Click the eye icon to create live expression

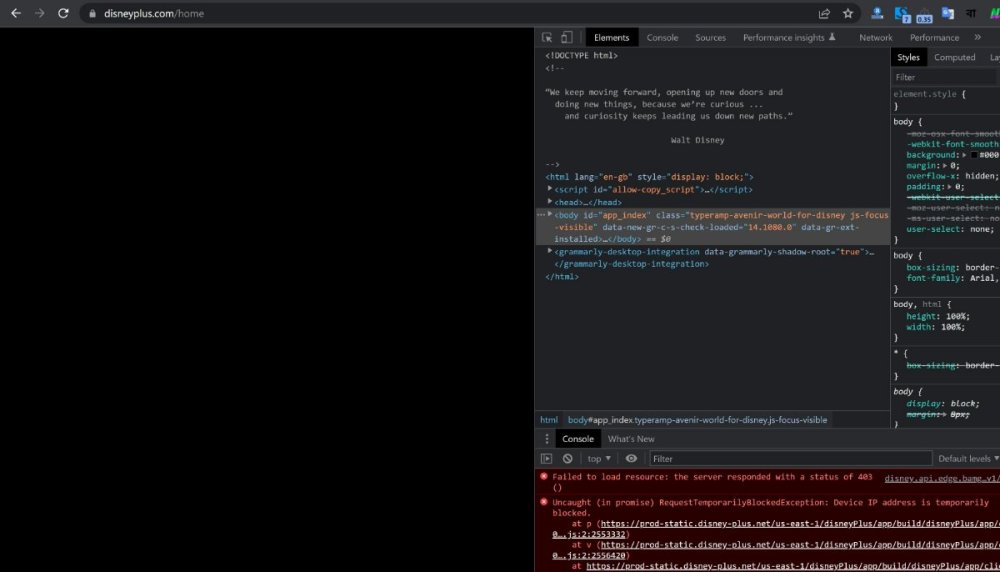(x=631, y=459)
